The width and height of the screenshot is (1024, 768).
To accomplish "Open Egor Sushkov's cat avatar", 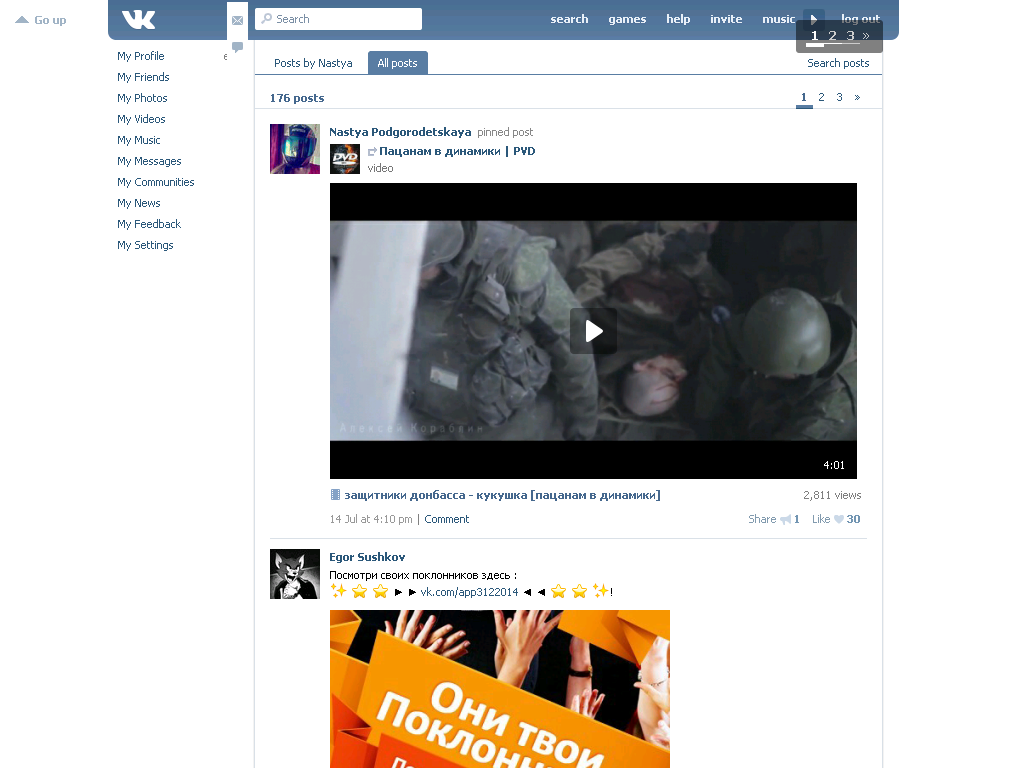I will click(295, 574).
